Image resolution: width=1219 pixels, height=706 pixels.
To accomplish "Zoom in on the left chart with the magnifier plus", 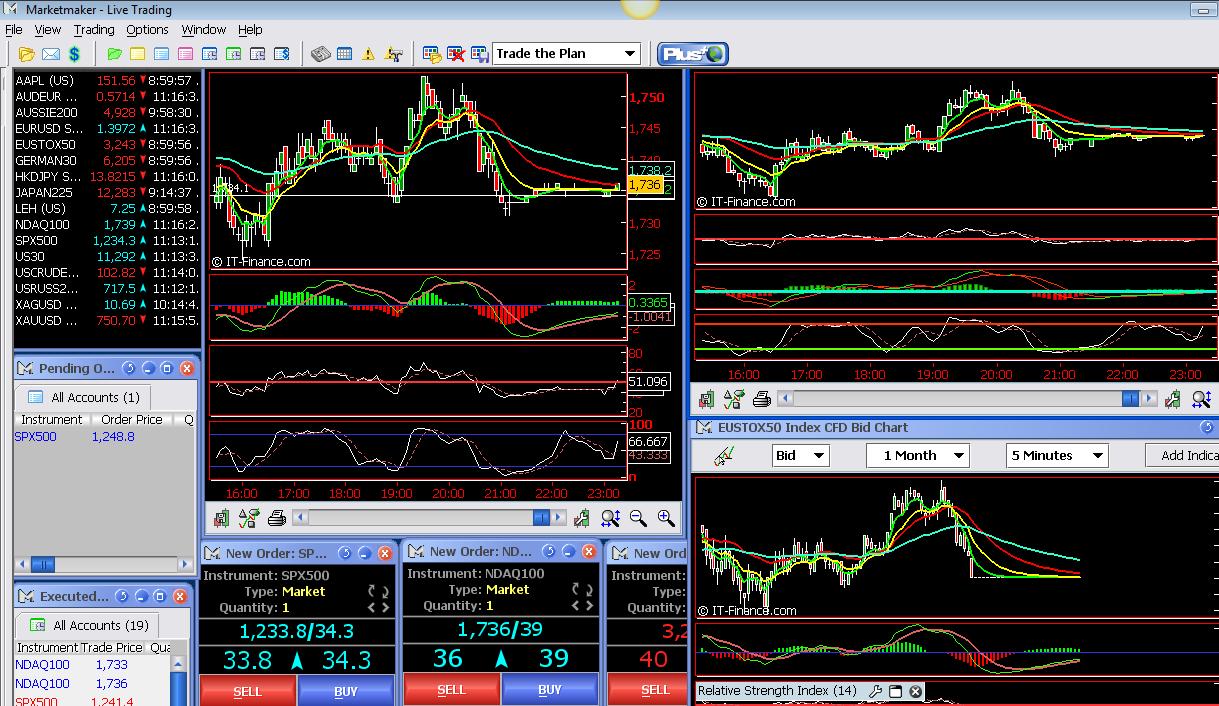I will pyautogui.click(x=666, y=518).
